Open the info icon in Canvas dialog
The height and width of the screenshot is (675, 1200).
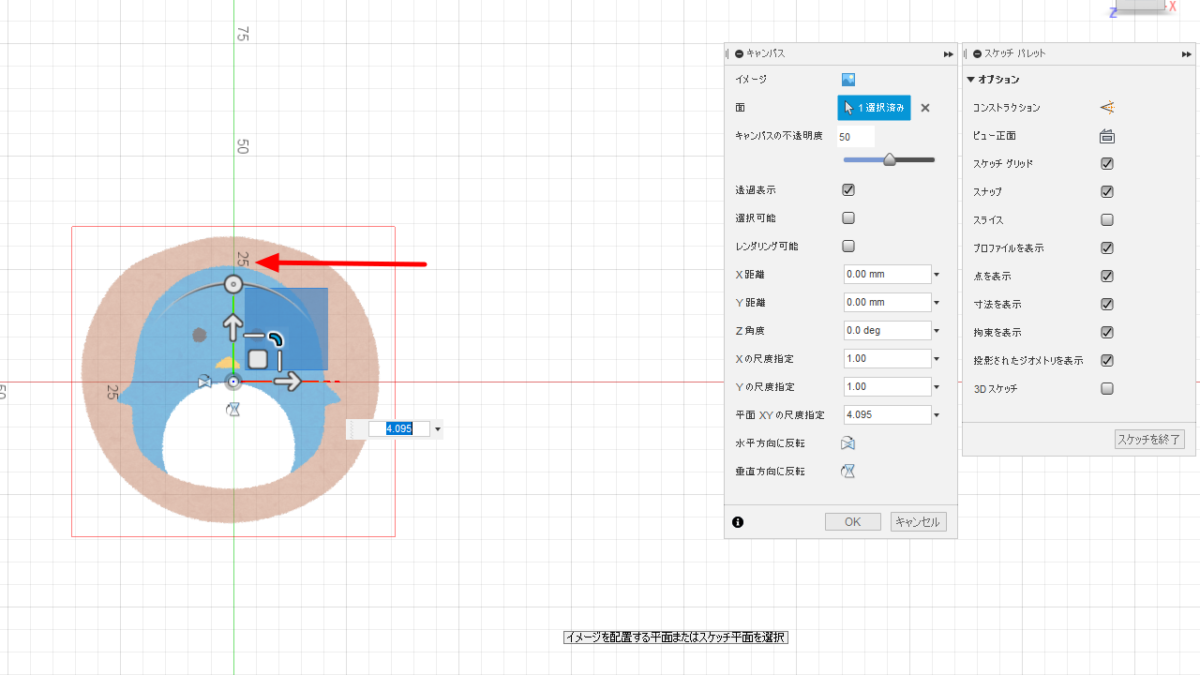[x=738, y=522]
